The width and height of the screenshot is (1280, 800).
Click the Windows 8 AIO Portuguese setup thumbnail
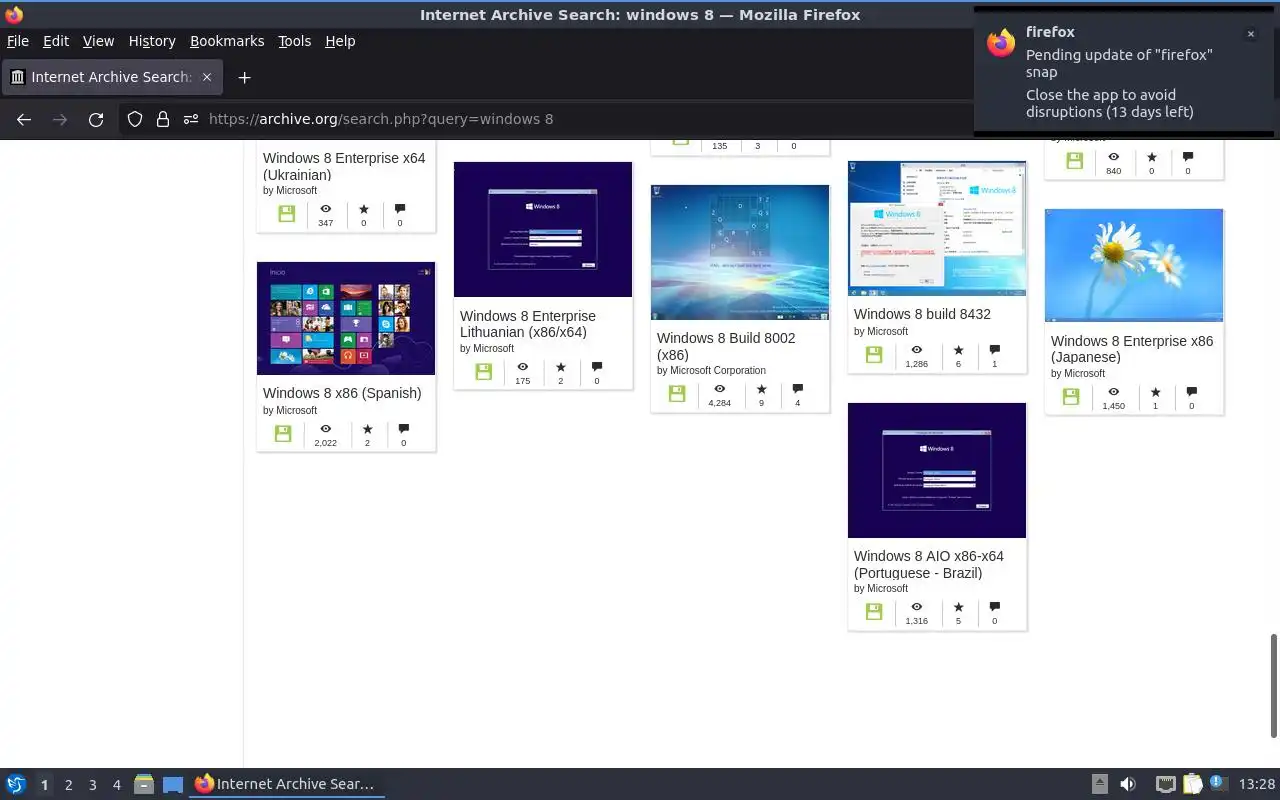click(x=937, y=470)
